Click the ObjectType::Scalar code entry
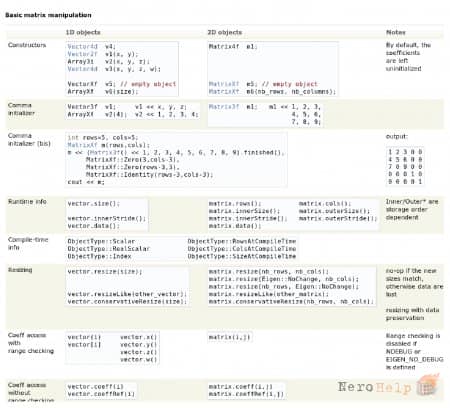 click(101, 241)
